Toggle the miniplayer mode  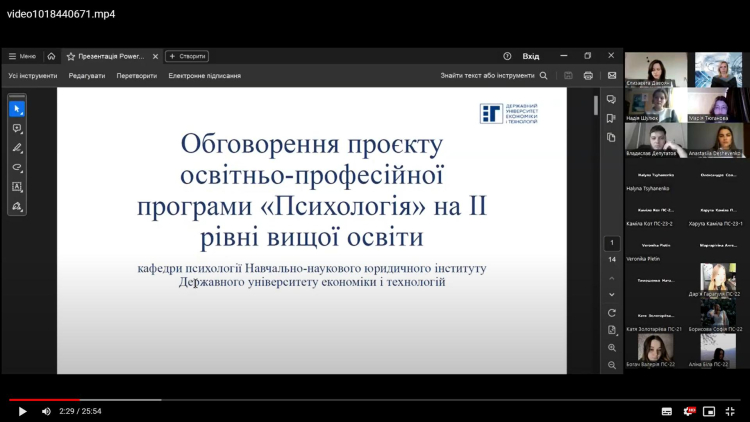point(709,411)
